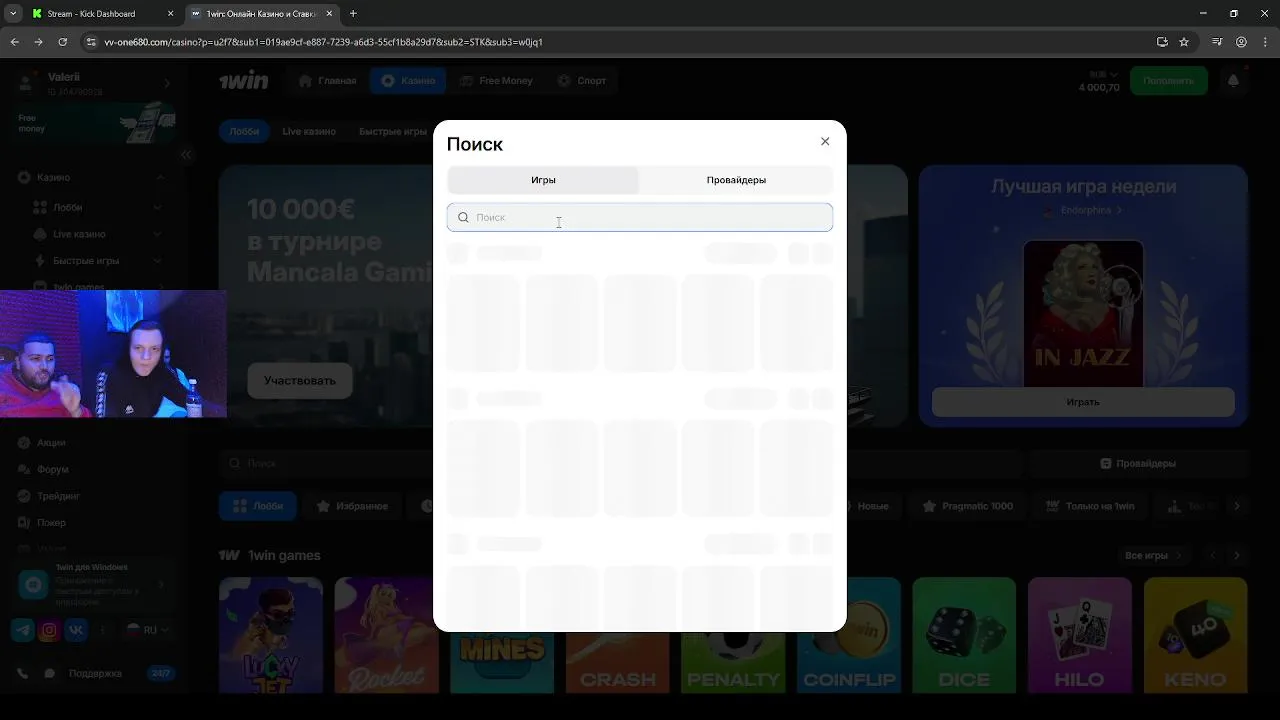Open Поддержка support chat
The height and width of the screenshot is (720, 1280).
[x=95, y=674]
